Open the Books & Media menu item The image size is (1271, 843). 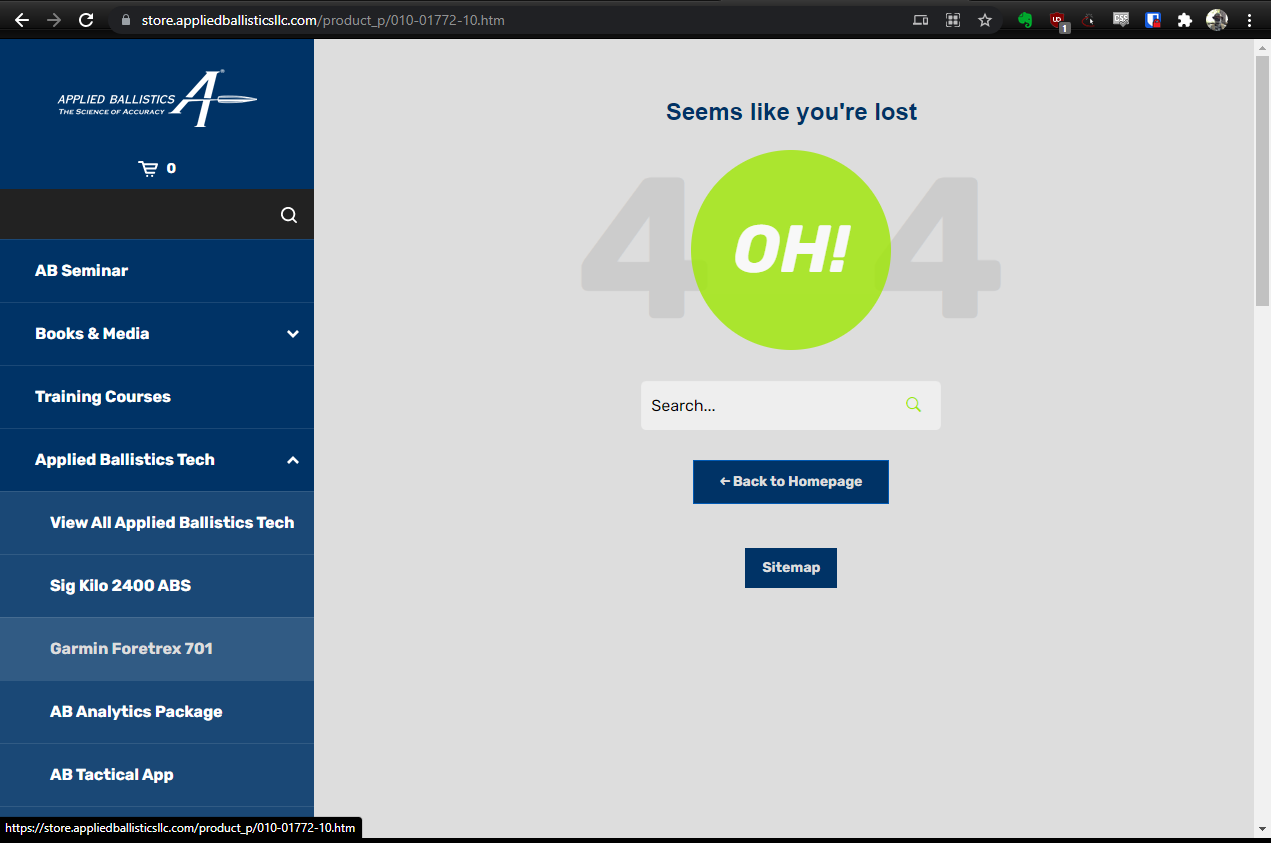pyautogui.click(x=157, y=334)
